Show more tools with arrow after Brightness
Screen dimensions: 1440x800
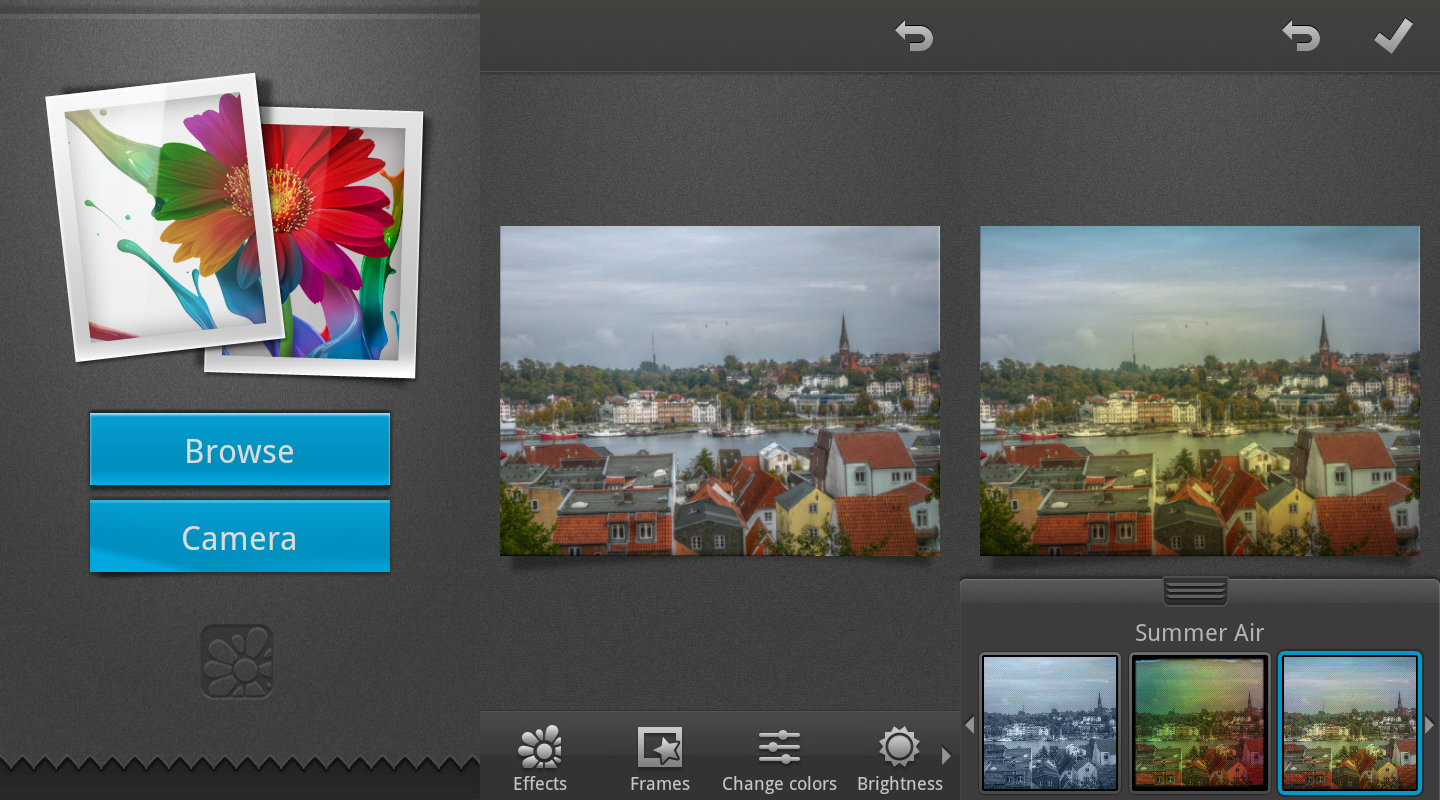pyautogui.click(x=946, y=756)
